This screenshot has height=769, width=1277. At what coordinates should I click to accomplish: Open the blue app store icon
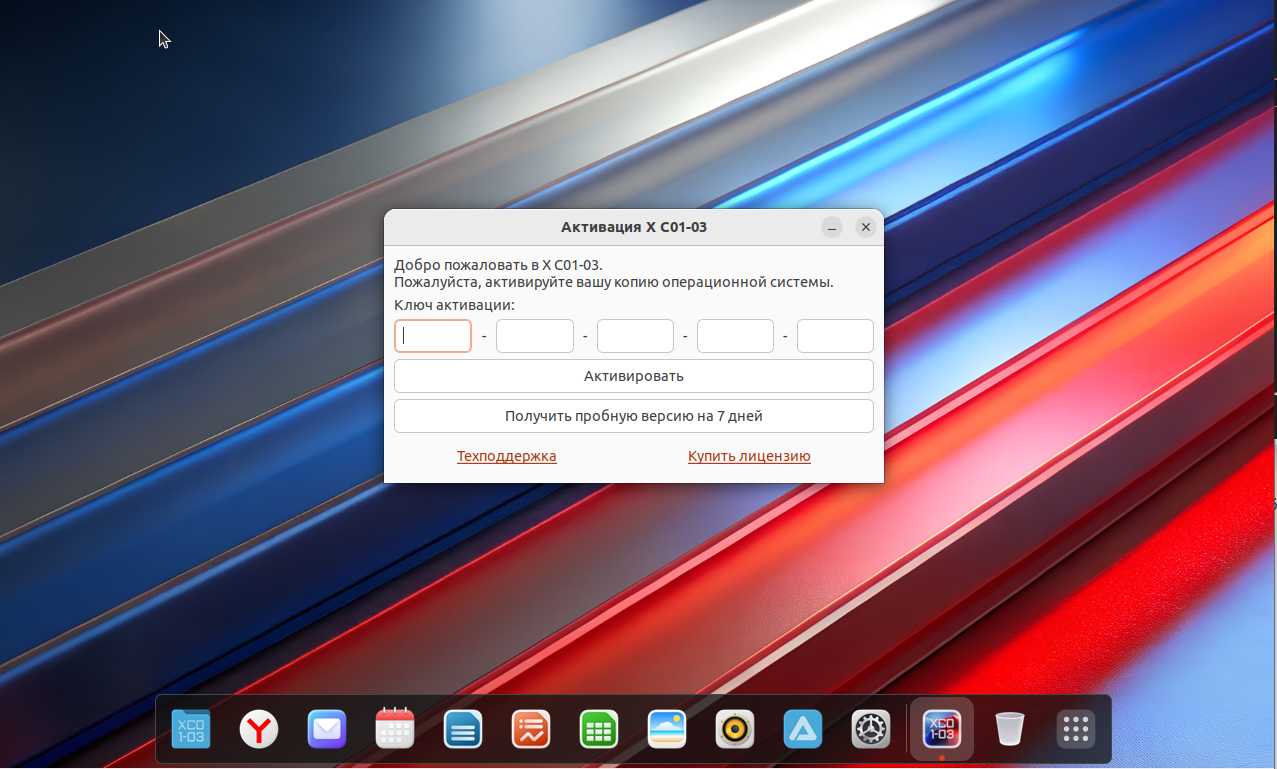point(803,729)
